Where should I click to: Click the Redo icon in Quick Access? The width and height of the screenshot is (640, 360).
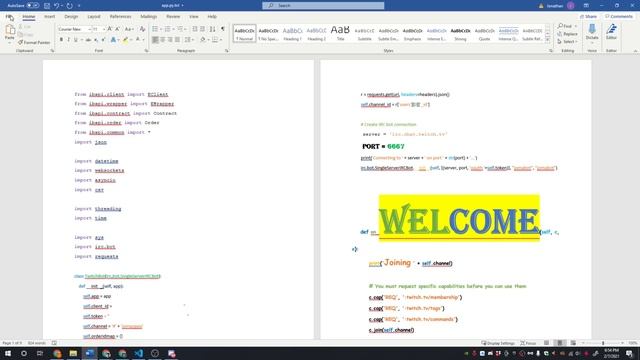69,6
